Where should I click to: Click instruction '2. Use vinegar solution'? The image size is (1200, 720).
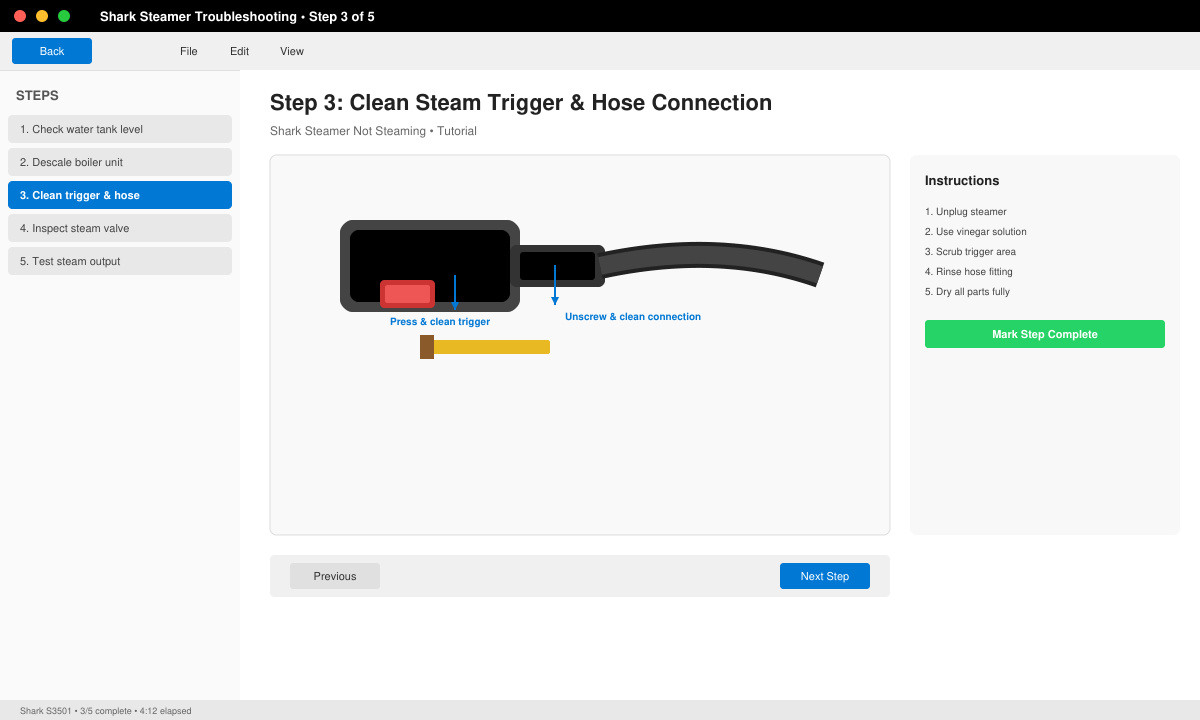pyautogui.click(x=976, y=232)
